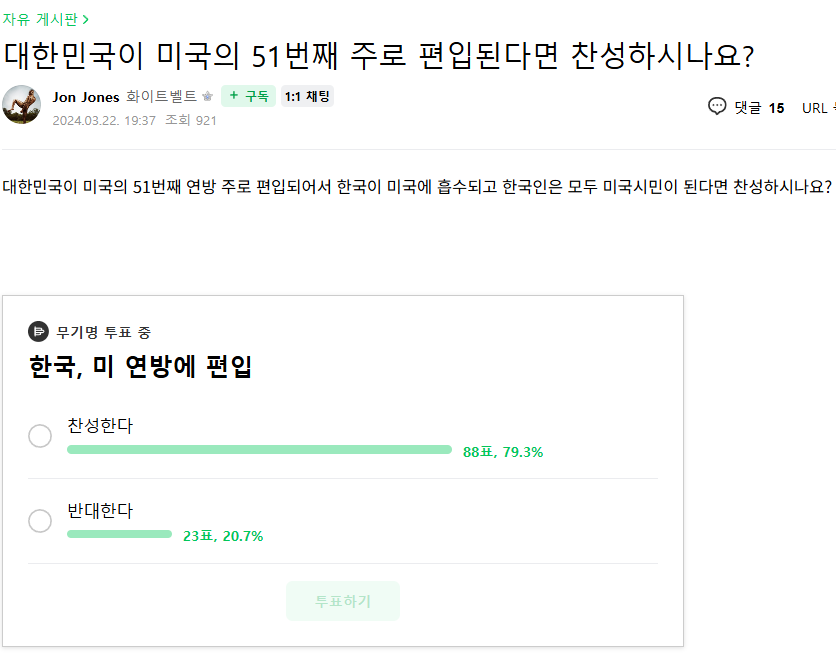The height and width of the screenshot is (662, 836).
Task: Select the 반대한다 radio button
Action: [40, 521]
